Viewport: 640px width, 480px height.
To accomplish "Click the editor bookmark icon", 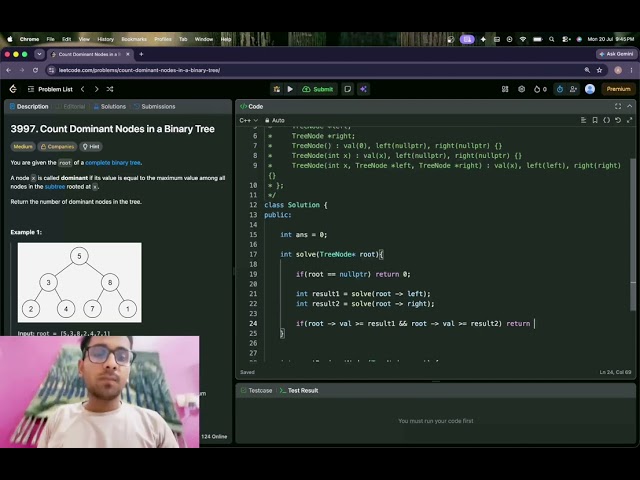I will pos(595,120).
